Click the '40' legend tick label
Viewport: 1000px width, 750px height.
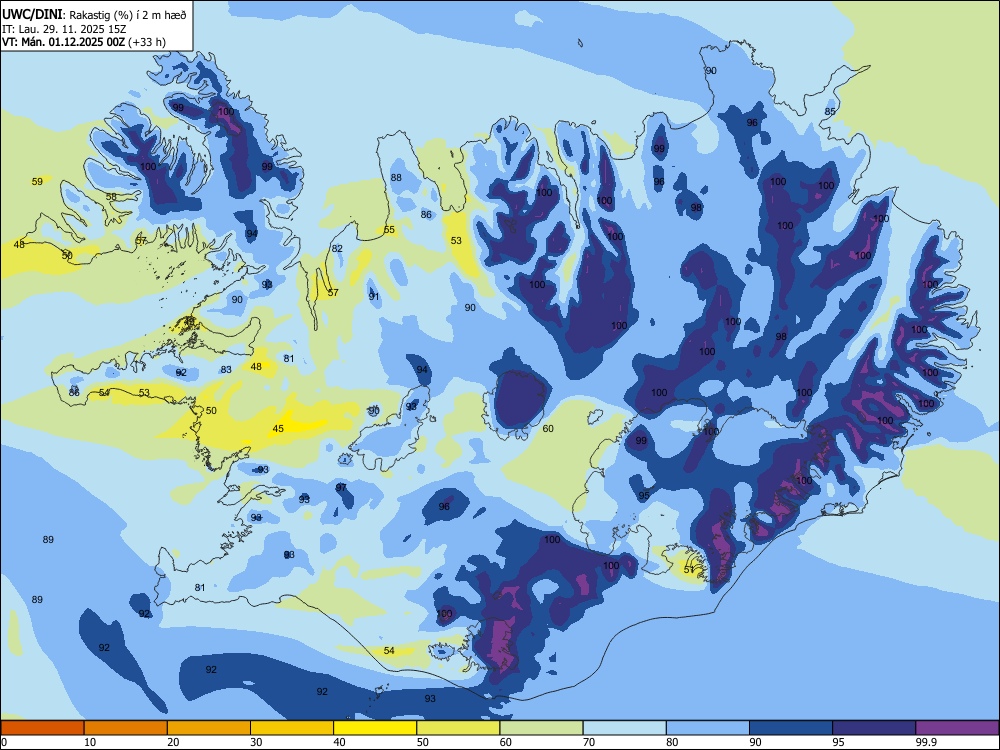339,742
